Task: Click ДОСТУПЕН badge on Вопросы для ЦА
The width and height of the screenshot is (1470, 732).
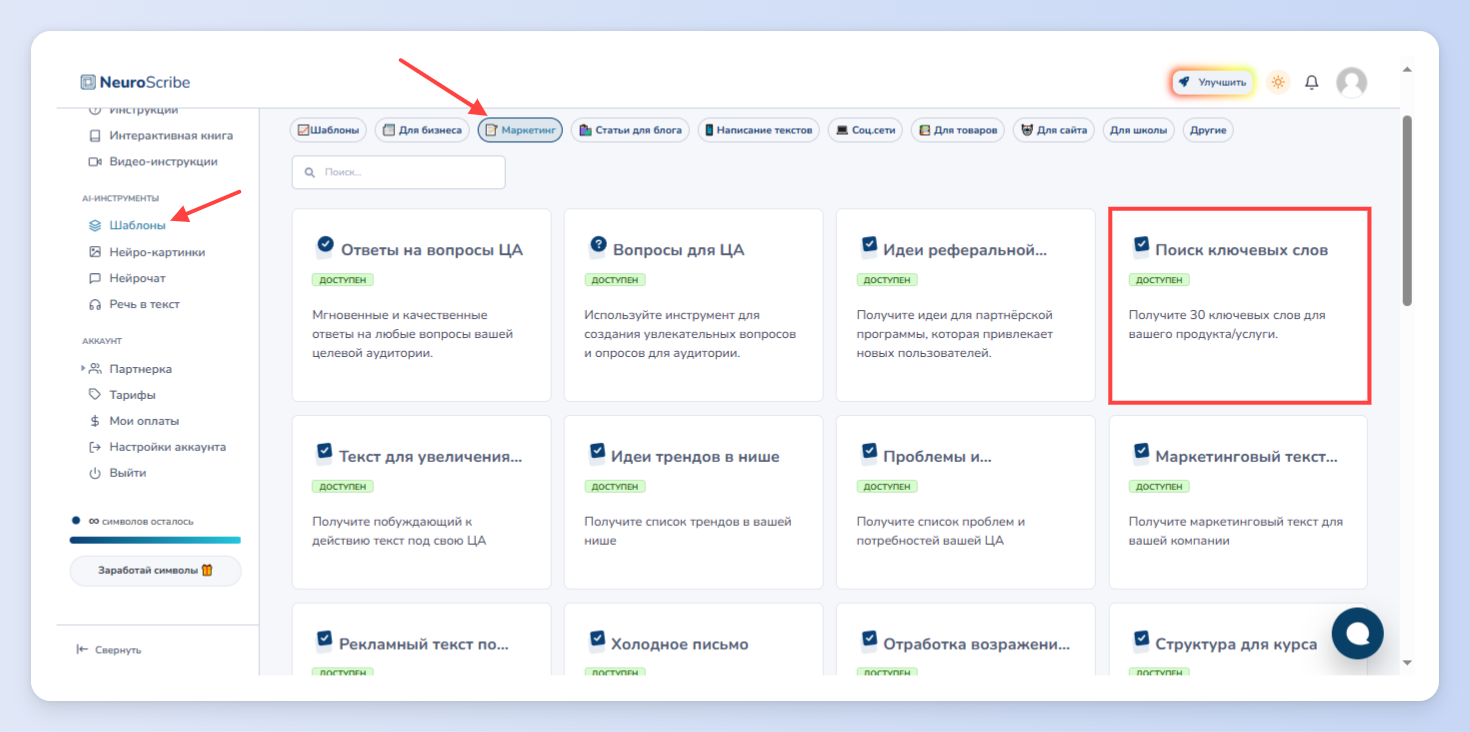Action: [x=615, y=280]
